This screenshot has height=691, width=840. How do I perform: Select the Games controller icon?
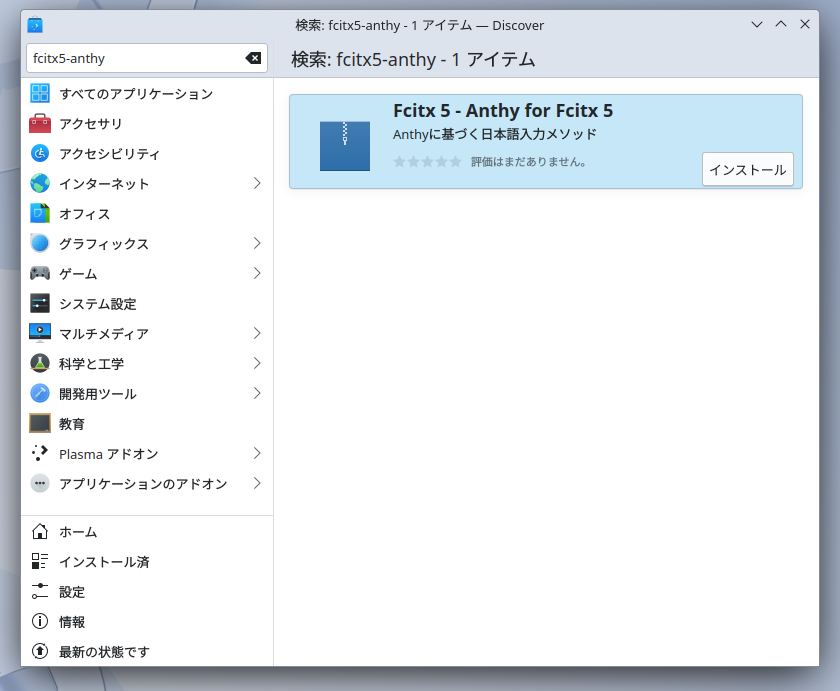(40, 274)
